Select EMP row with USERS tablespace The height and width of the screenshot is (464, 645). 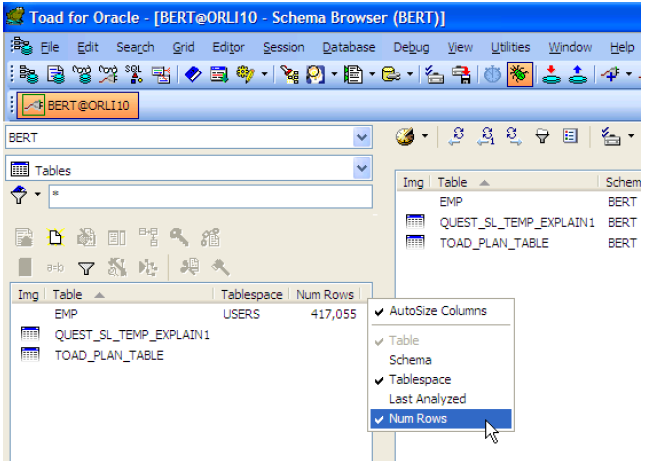[x=191, y=314]
